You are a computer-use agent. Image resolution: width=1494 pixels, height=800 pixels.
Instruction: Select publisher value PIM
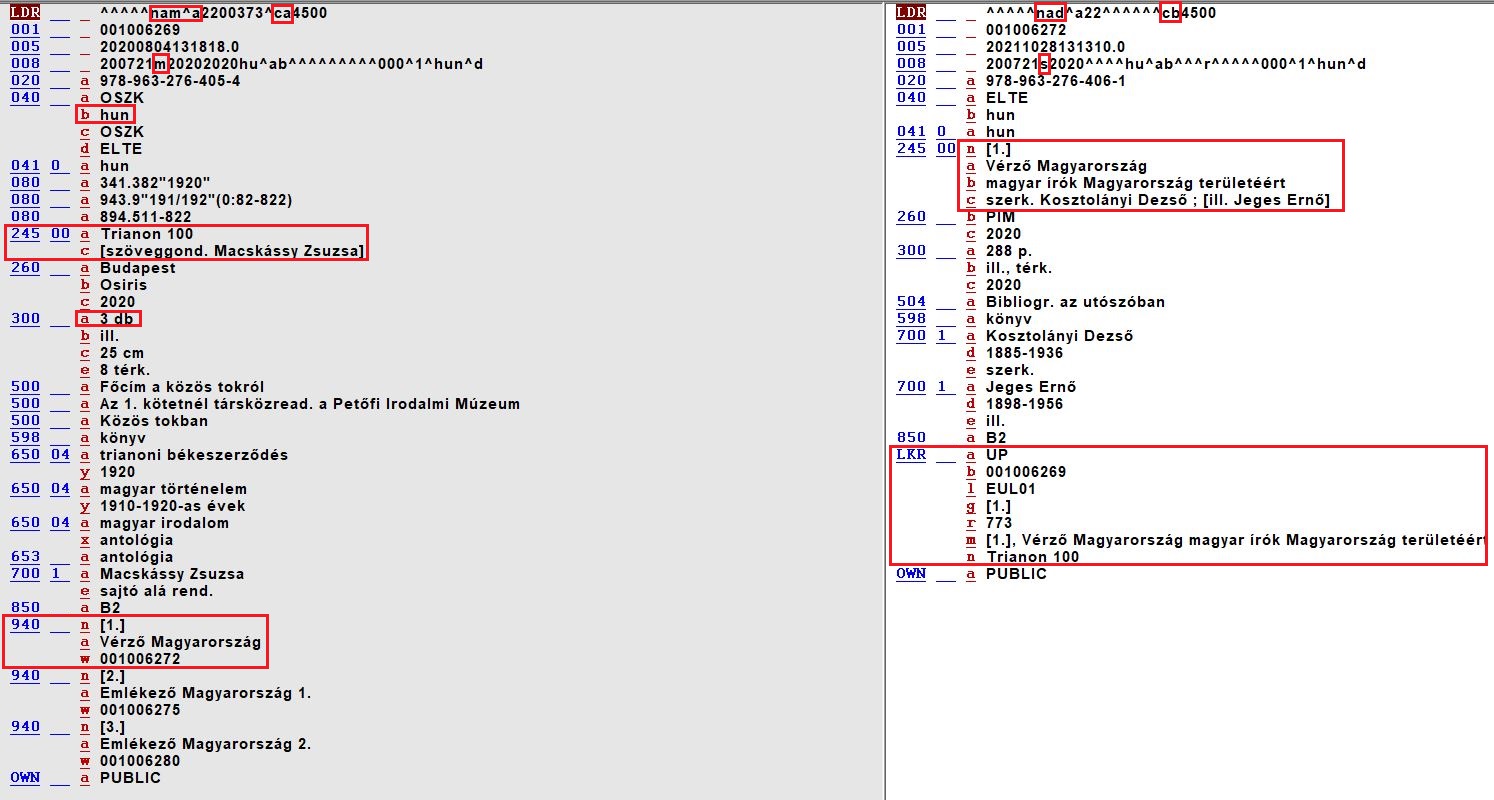[x=1000, y=217]
